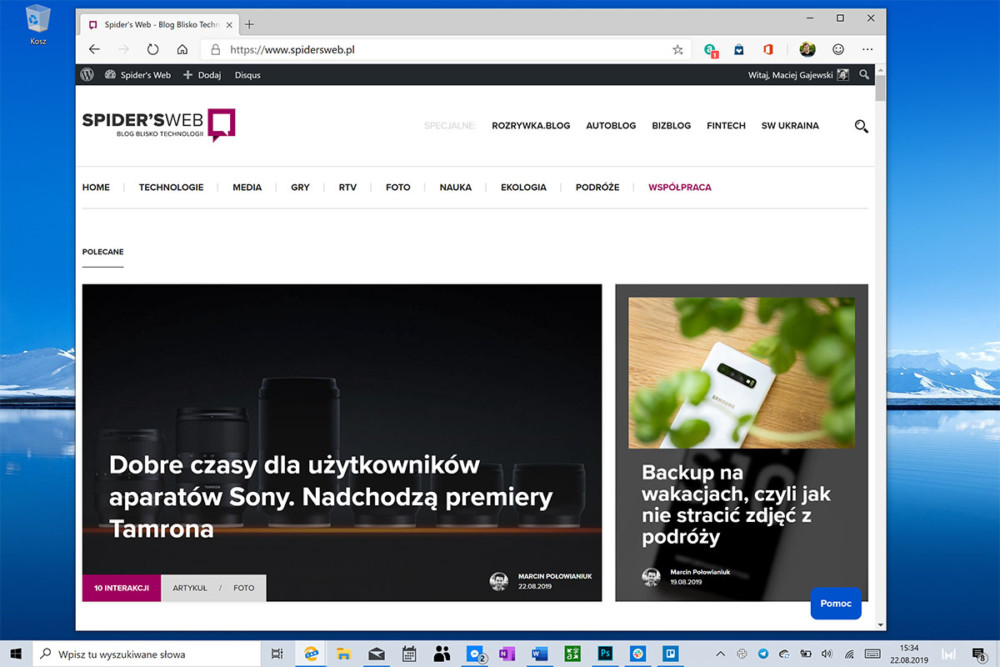Open the Witaj, Maciej Gajewski account menu

point(798,75)
